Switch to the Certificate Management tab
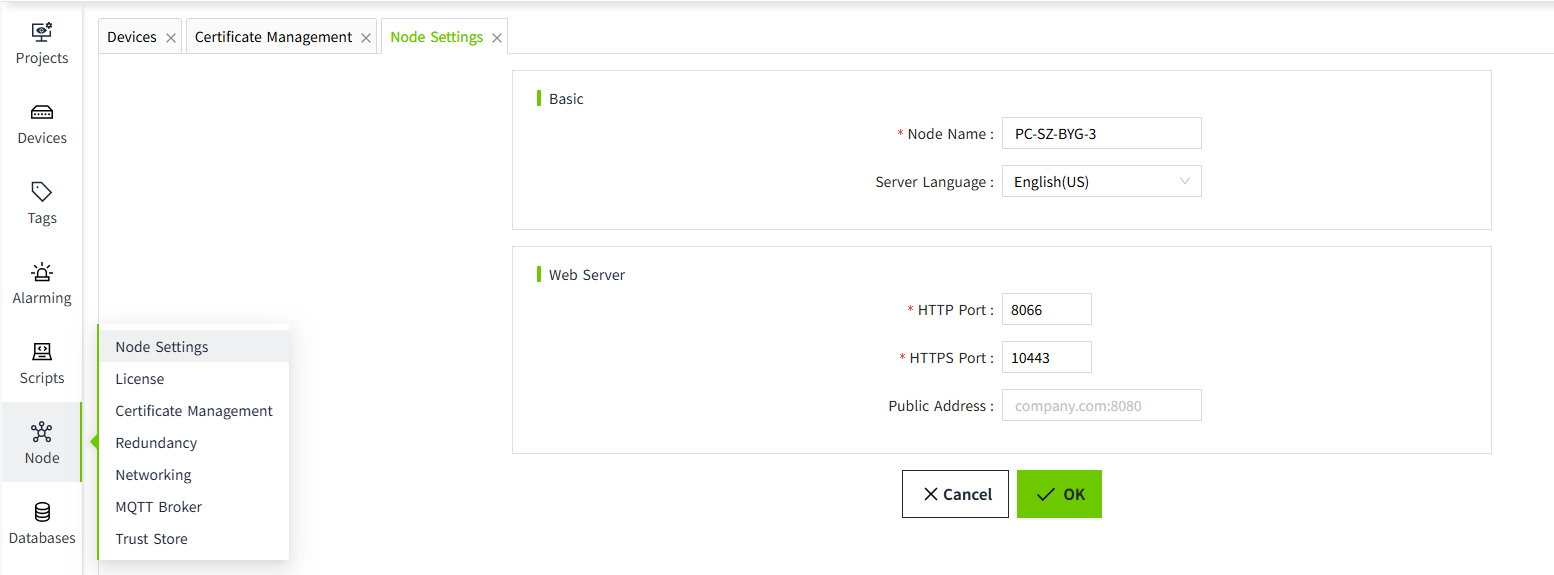 tap(273, 37)
